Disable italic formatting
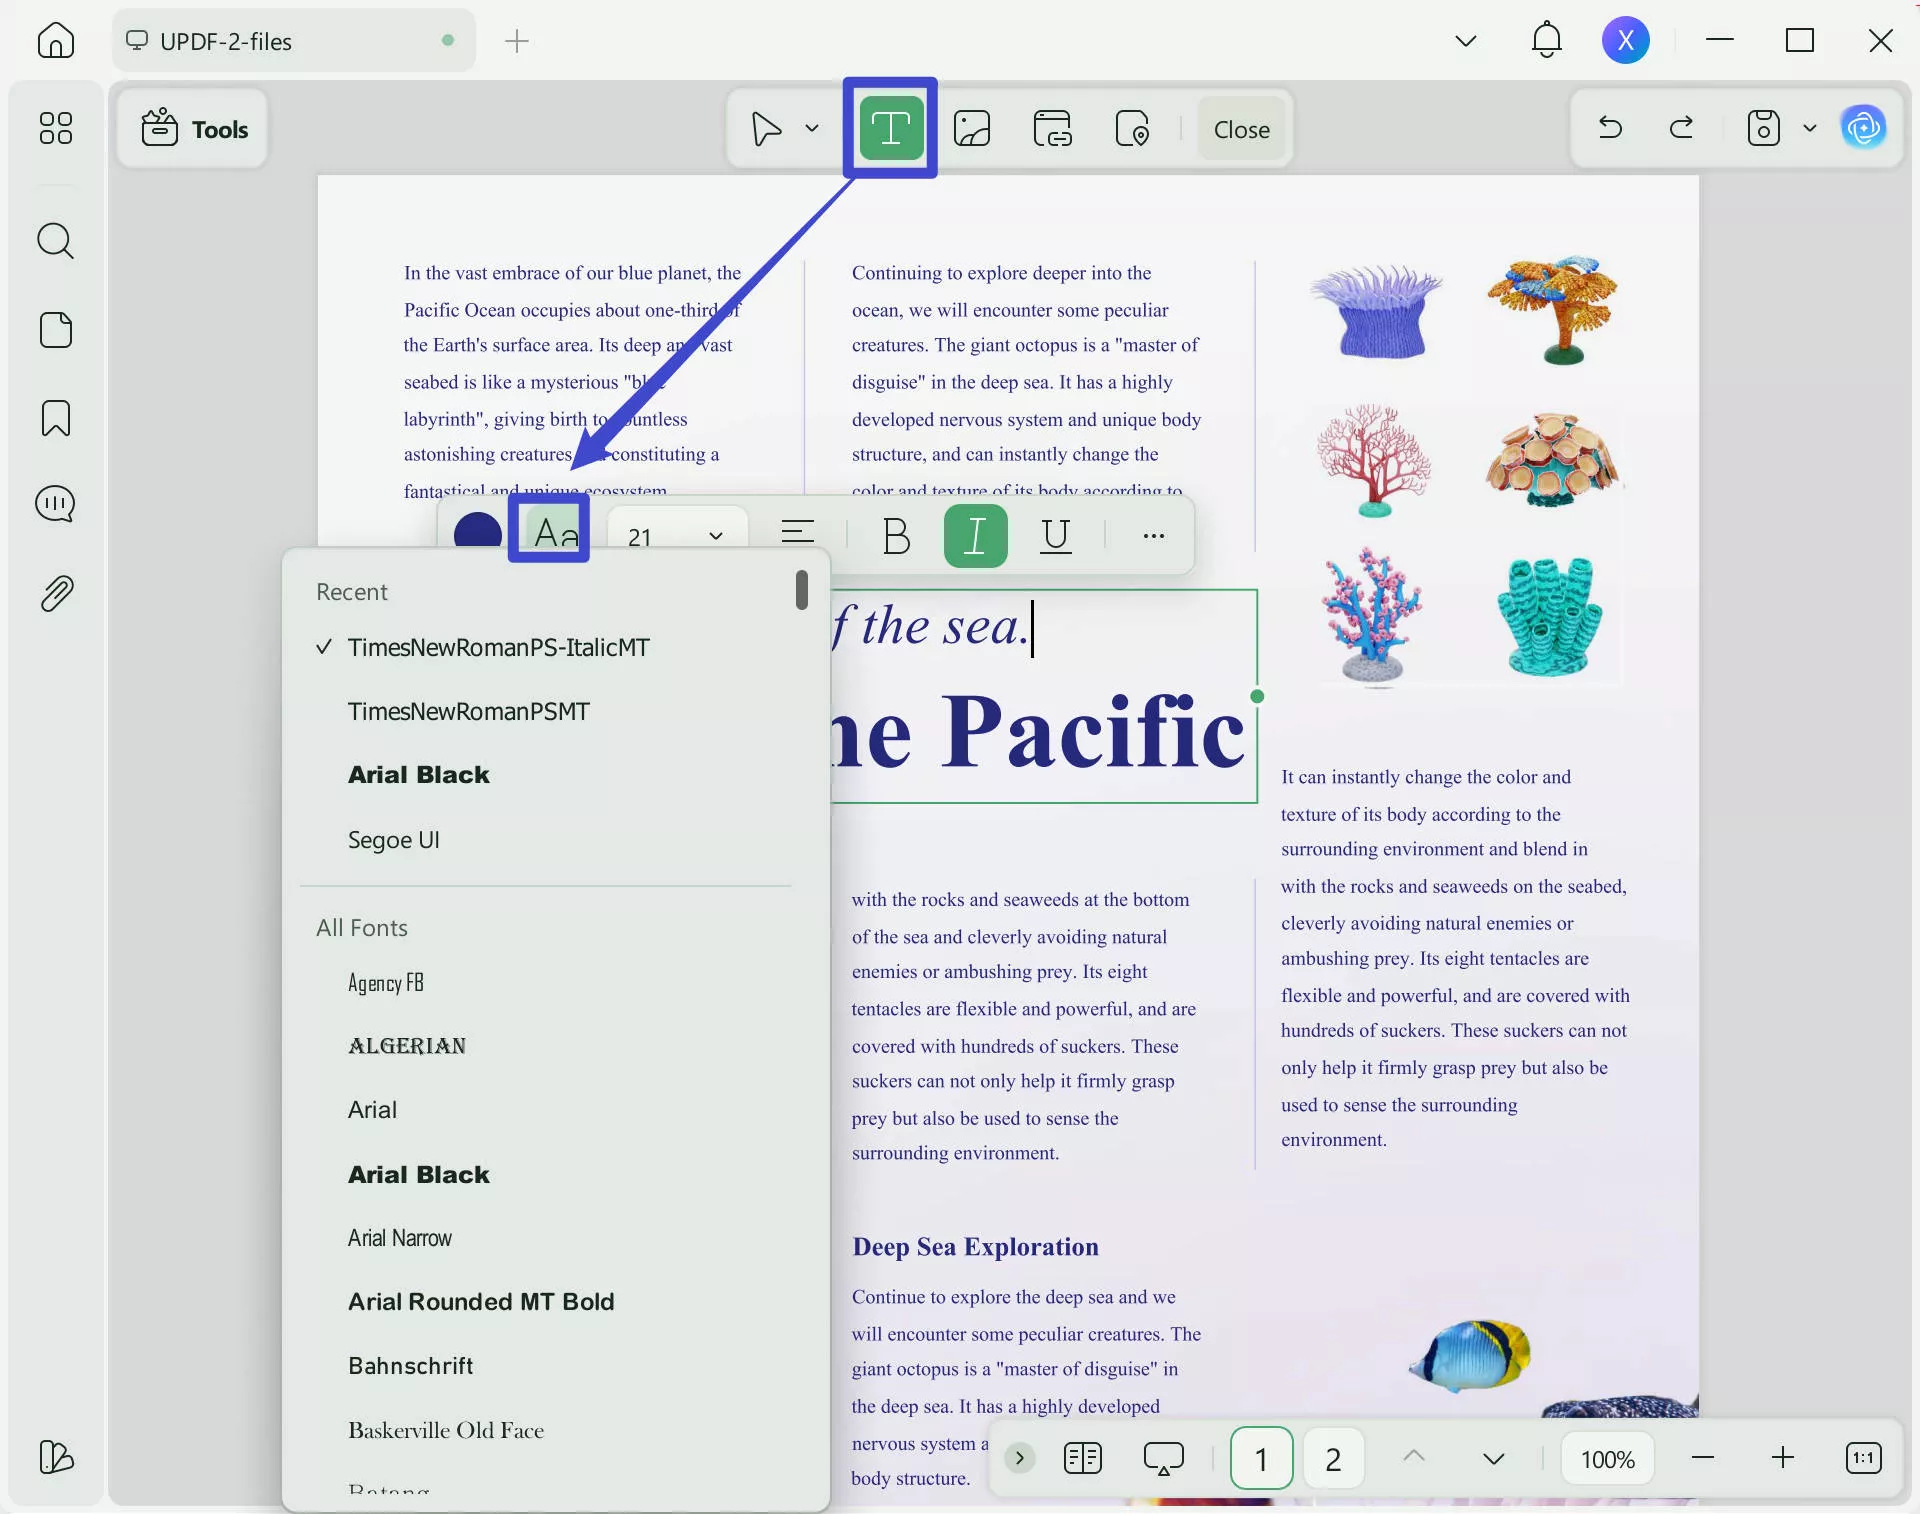This screenshot has width=1920, height=1514. click(x=975, y=536)
